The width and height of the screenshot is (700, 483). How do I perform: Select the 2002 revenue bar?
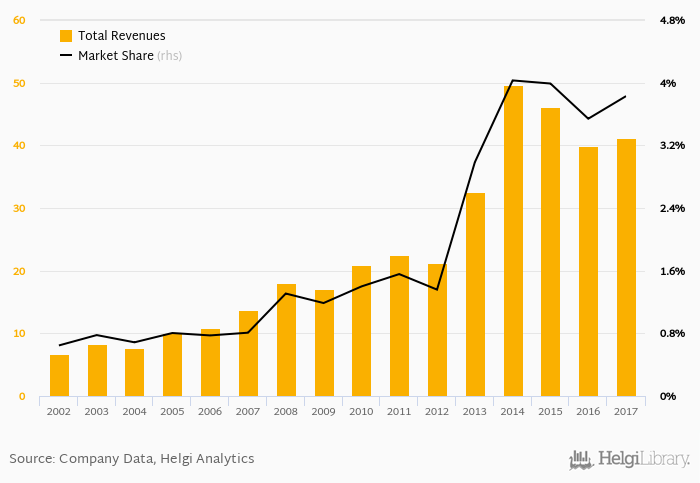point(60,376)
